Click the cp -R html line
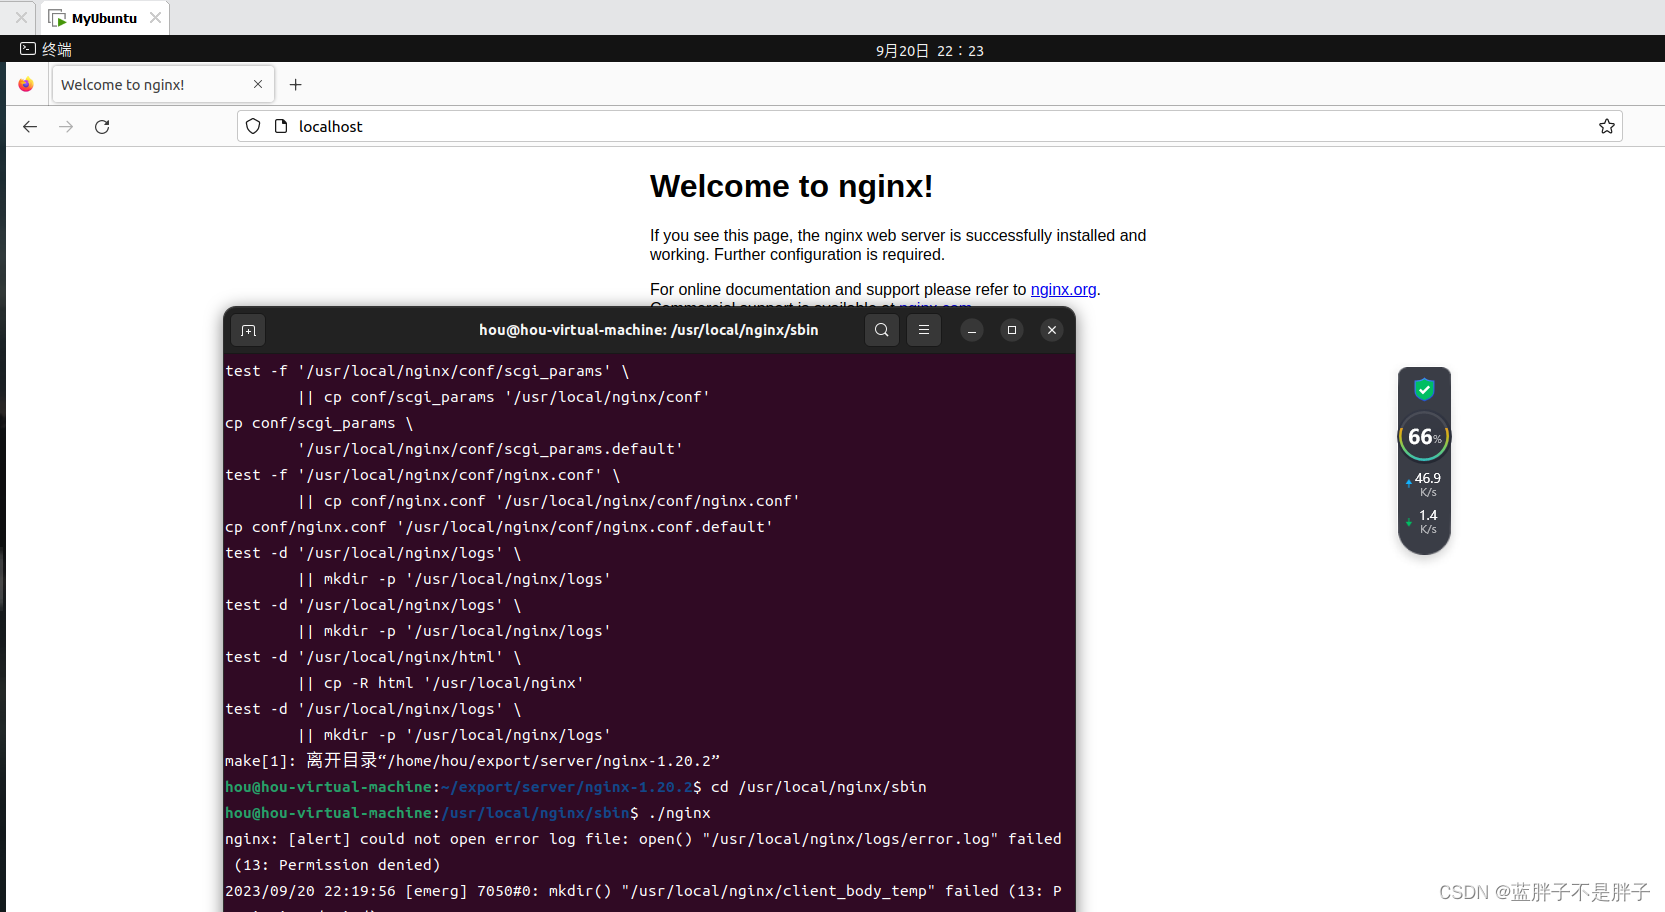 click(440, 683)
